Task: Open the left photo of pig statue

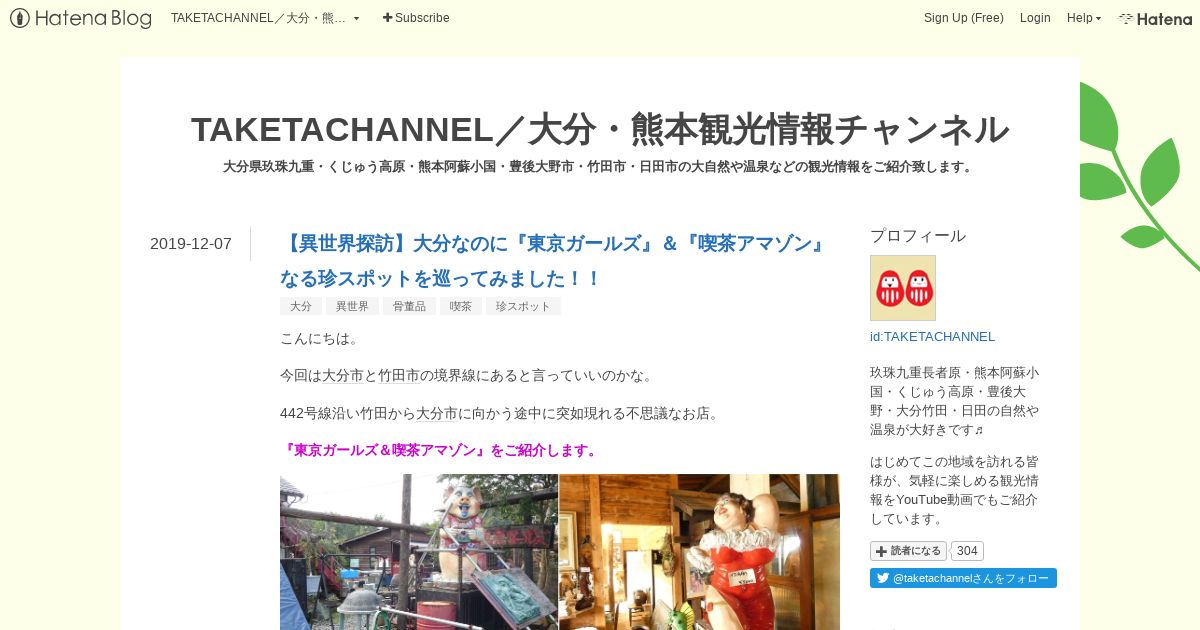Action: pos(419,552)
